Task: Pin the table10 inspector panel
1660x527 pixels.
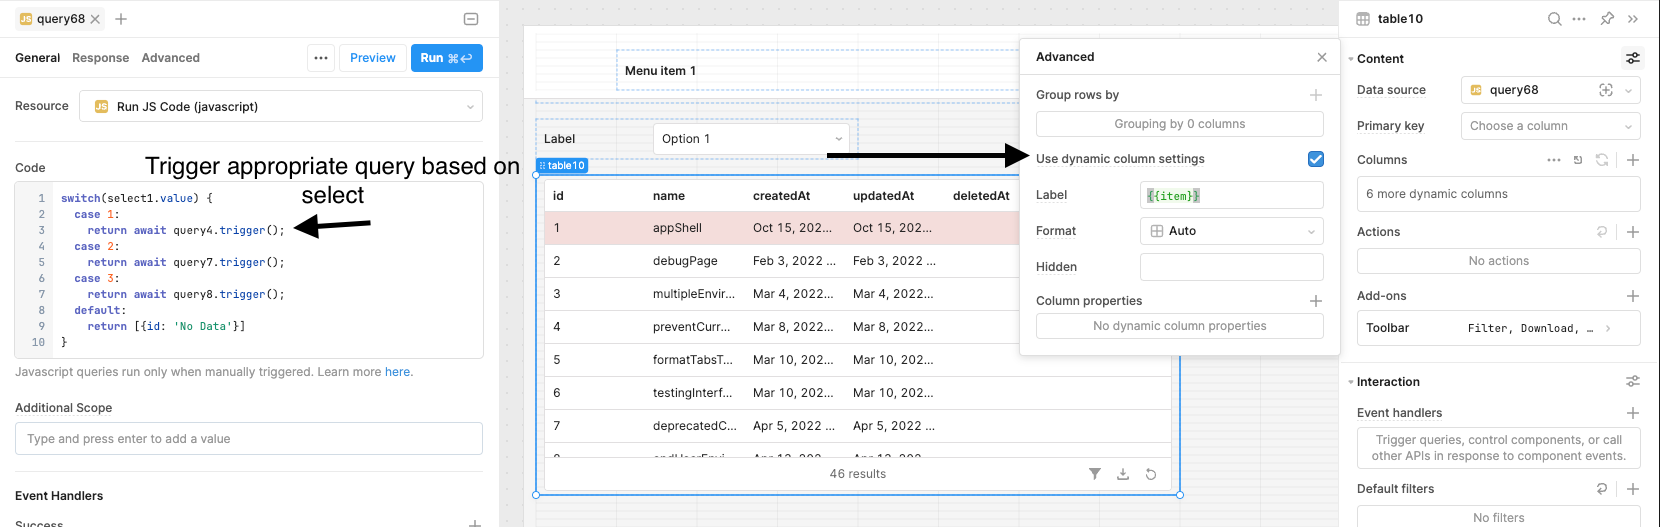Action: click(x=1607, y=19)
